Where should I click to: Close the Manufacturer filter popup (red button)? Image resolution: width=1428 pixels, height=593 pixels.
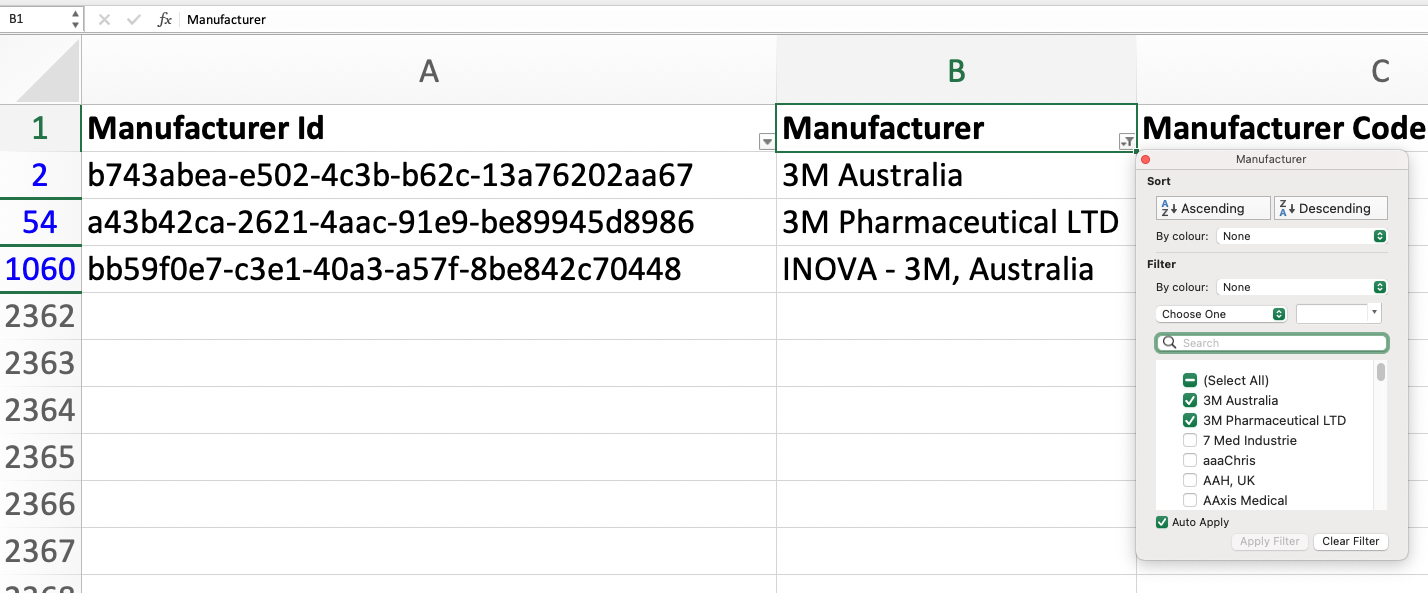click(x=1146, y=159)
